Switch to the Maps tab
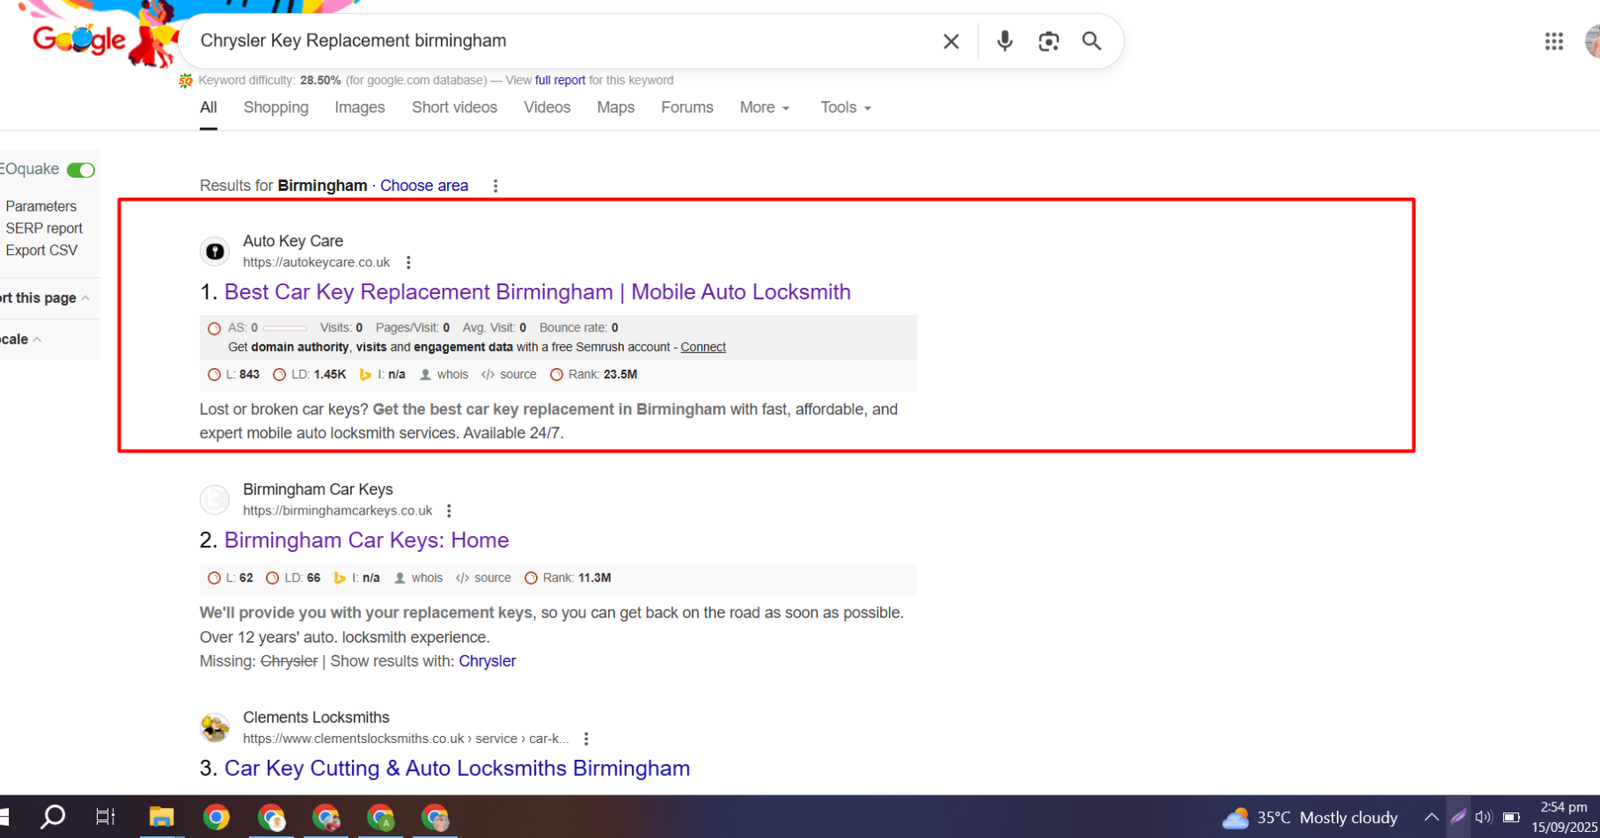This screenshot has width=1600, height=838. (x=615, y=108)
